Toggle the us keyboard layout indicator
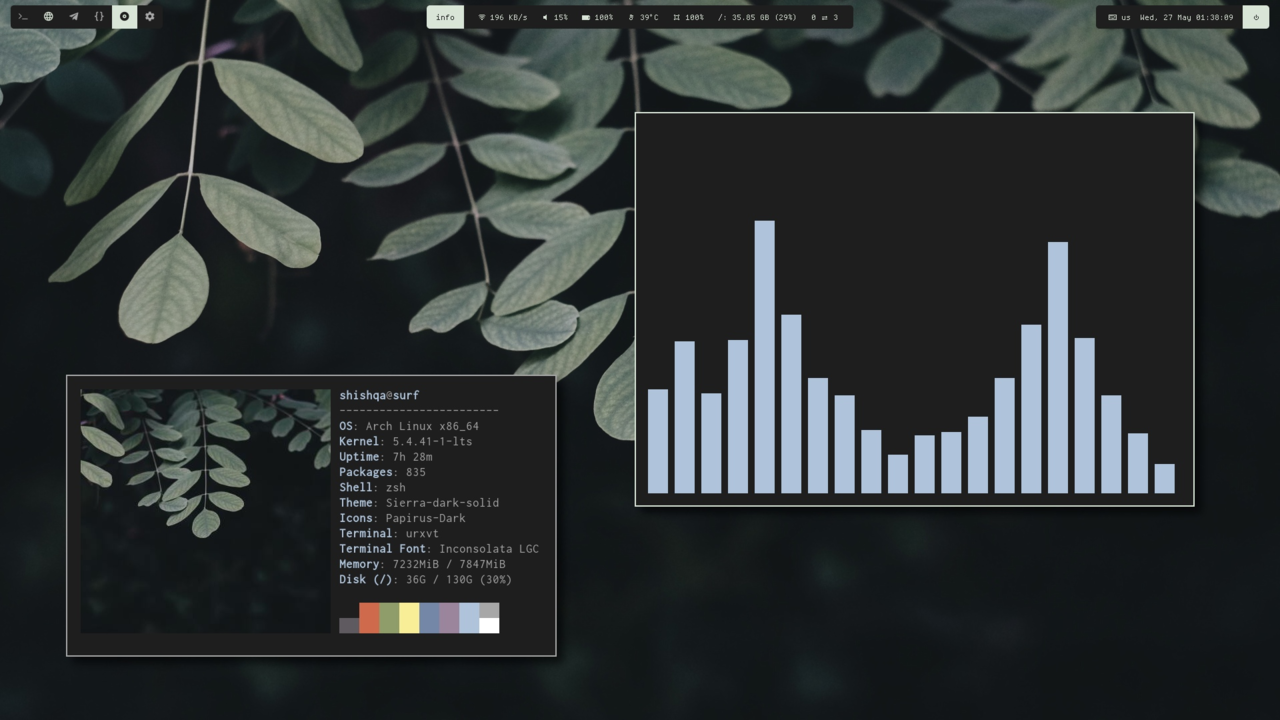1280x720 pixels. 1119,17
